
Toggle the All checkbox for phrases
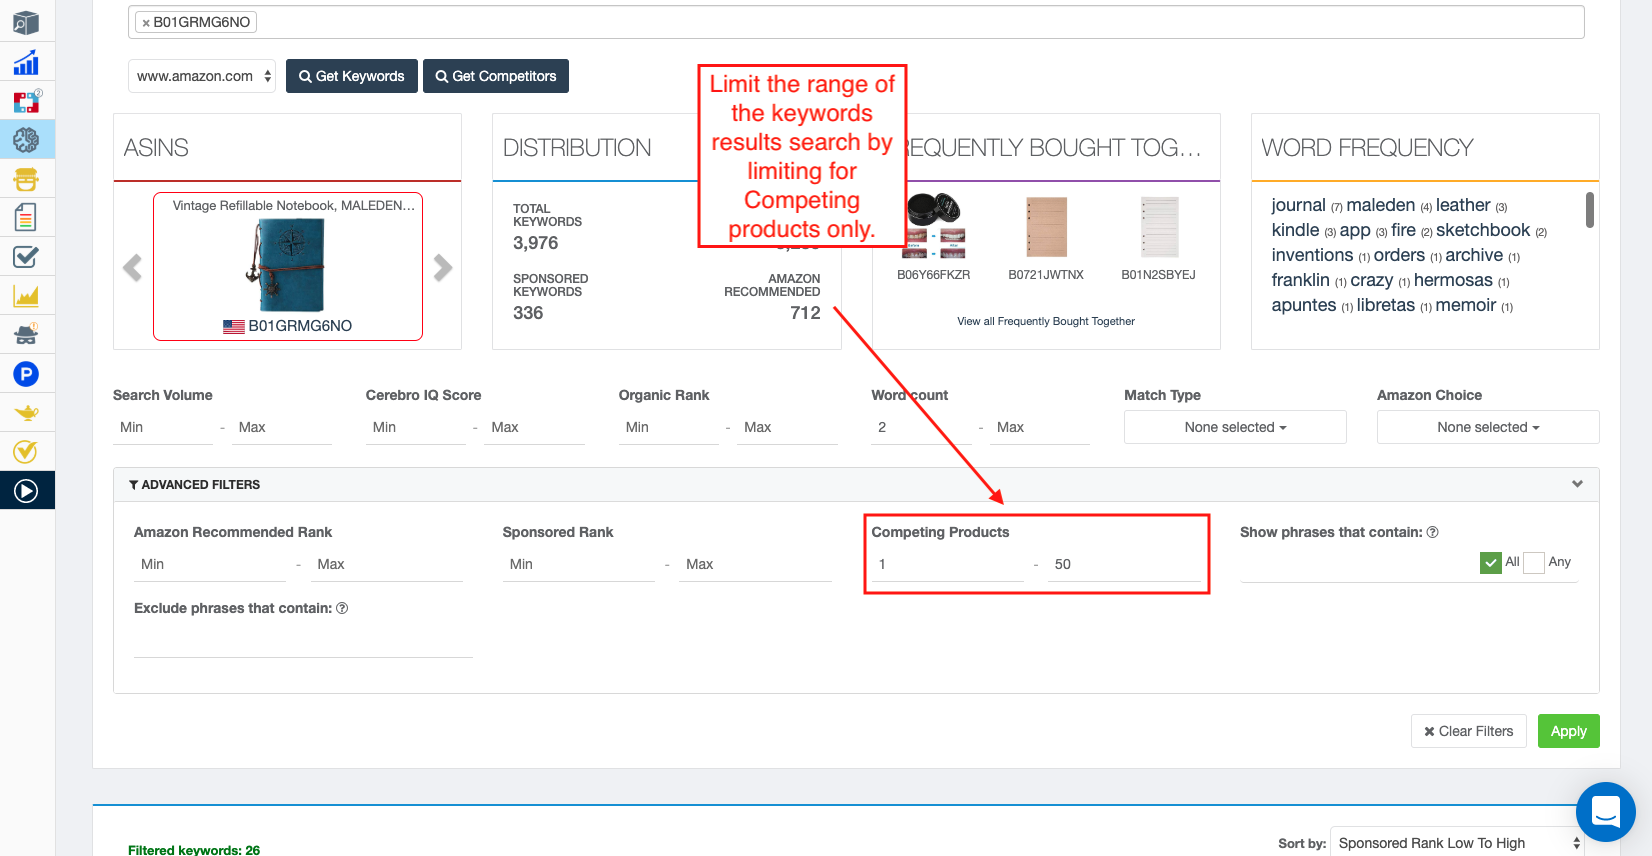click(x=1490, y=563)
